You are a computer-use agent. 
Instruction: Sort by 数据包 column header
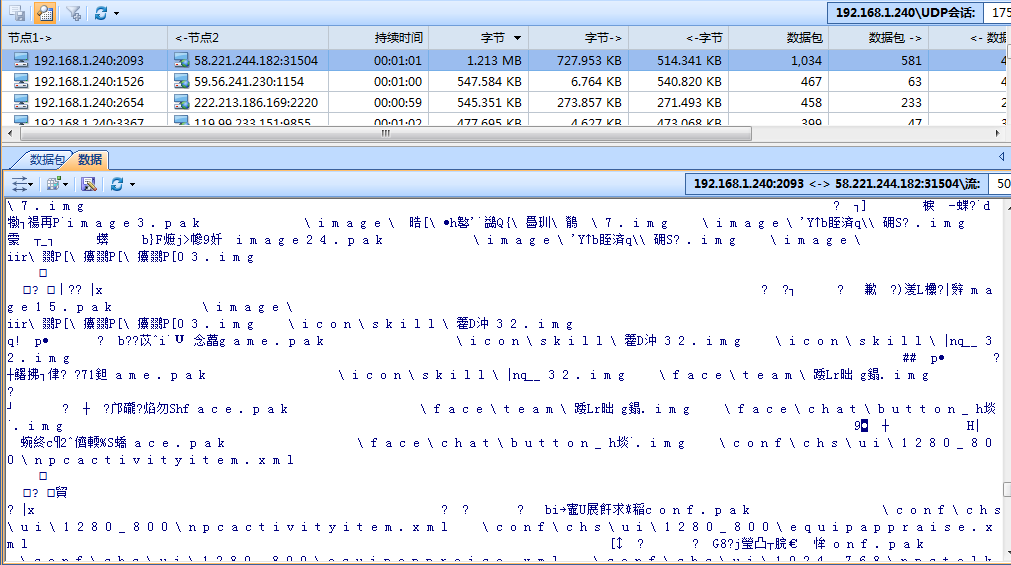(778, 38)
